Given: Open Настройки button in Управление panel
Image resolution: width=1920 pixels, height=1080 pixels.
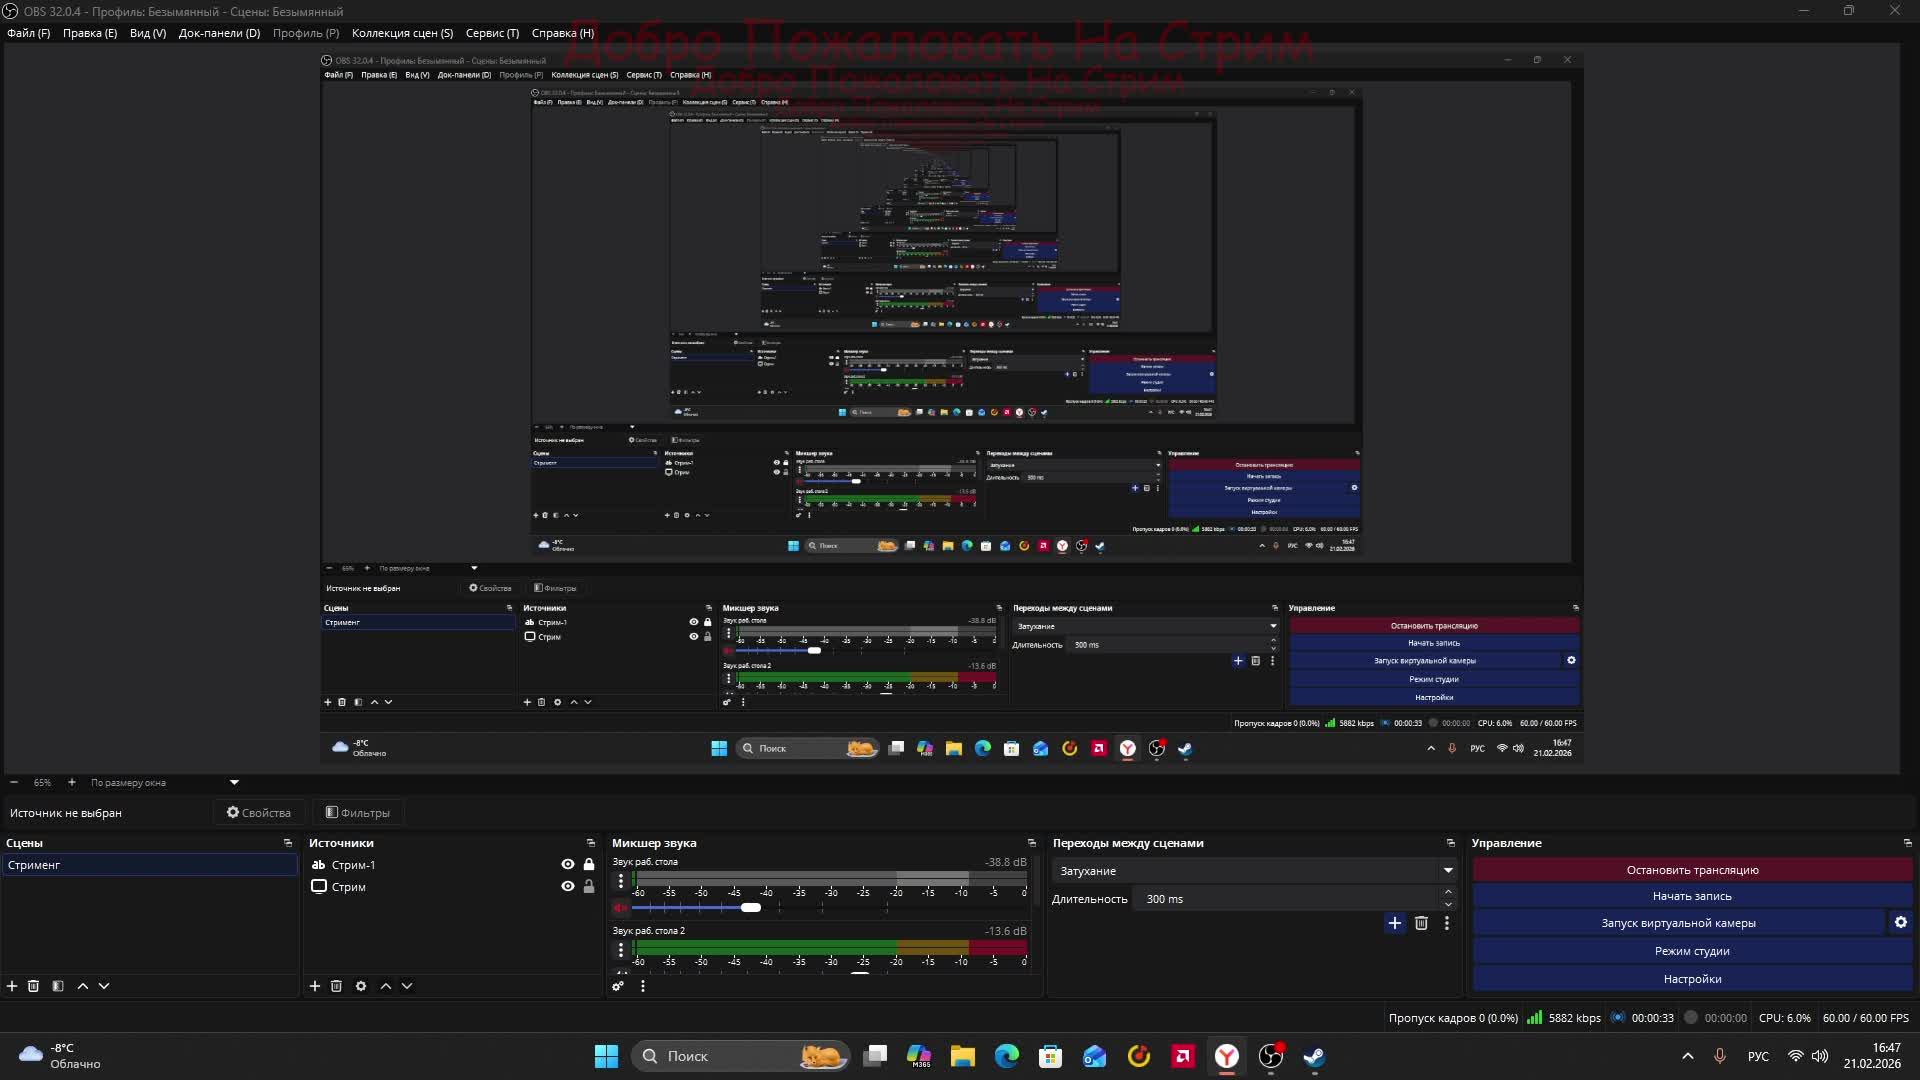Looking at the screenshot, I should (x=1692, y=979).
